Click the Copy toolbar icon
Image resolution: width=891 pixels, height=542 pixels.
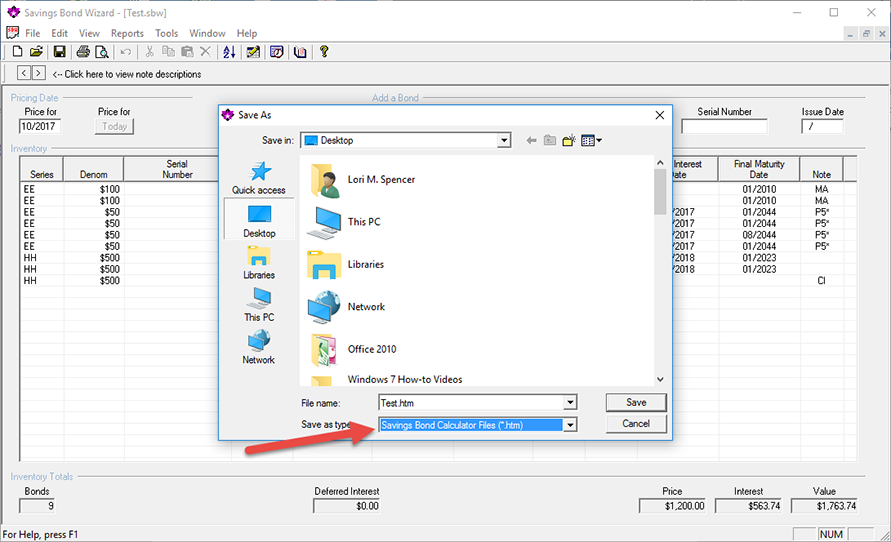coord(168,52)
